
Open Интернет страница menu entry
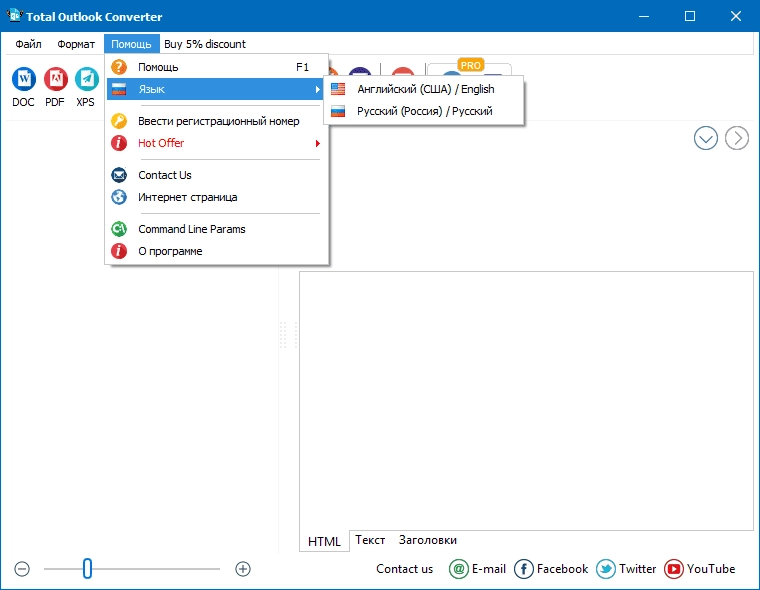click(x=215, y=197)
